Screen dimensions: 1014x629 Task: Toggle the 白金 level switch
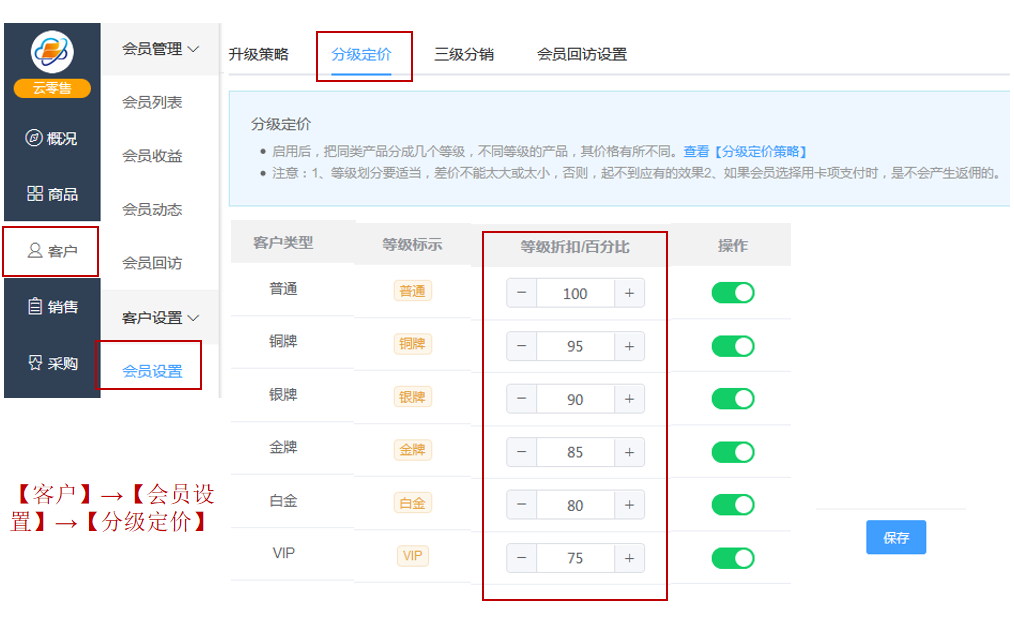click(x=733, y=505)
